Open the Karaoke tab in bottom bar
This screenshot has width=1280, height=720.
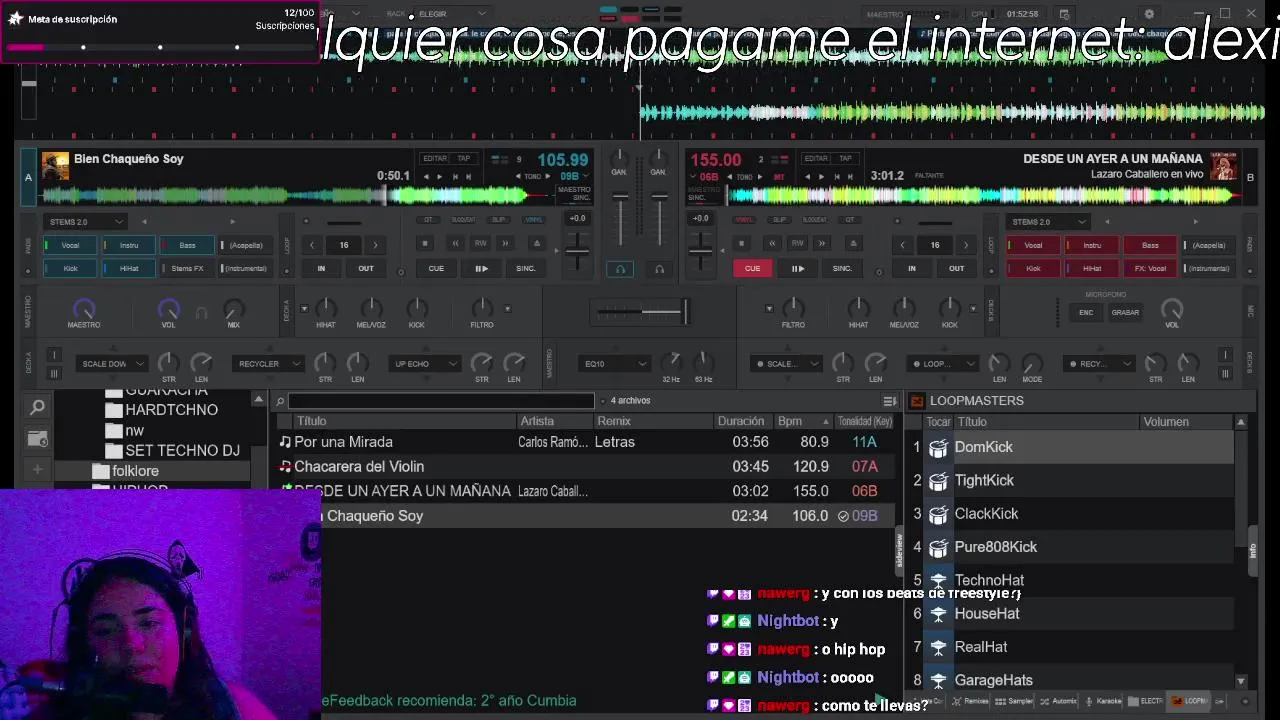[x=1103, y=701]
